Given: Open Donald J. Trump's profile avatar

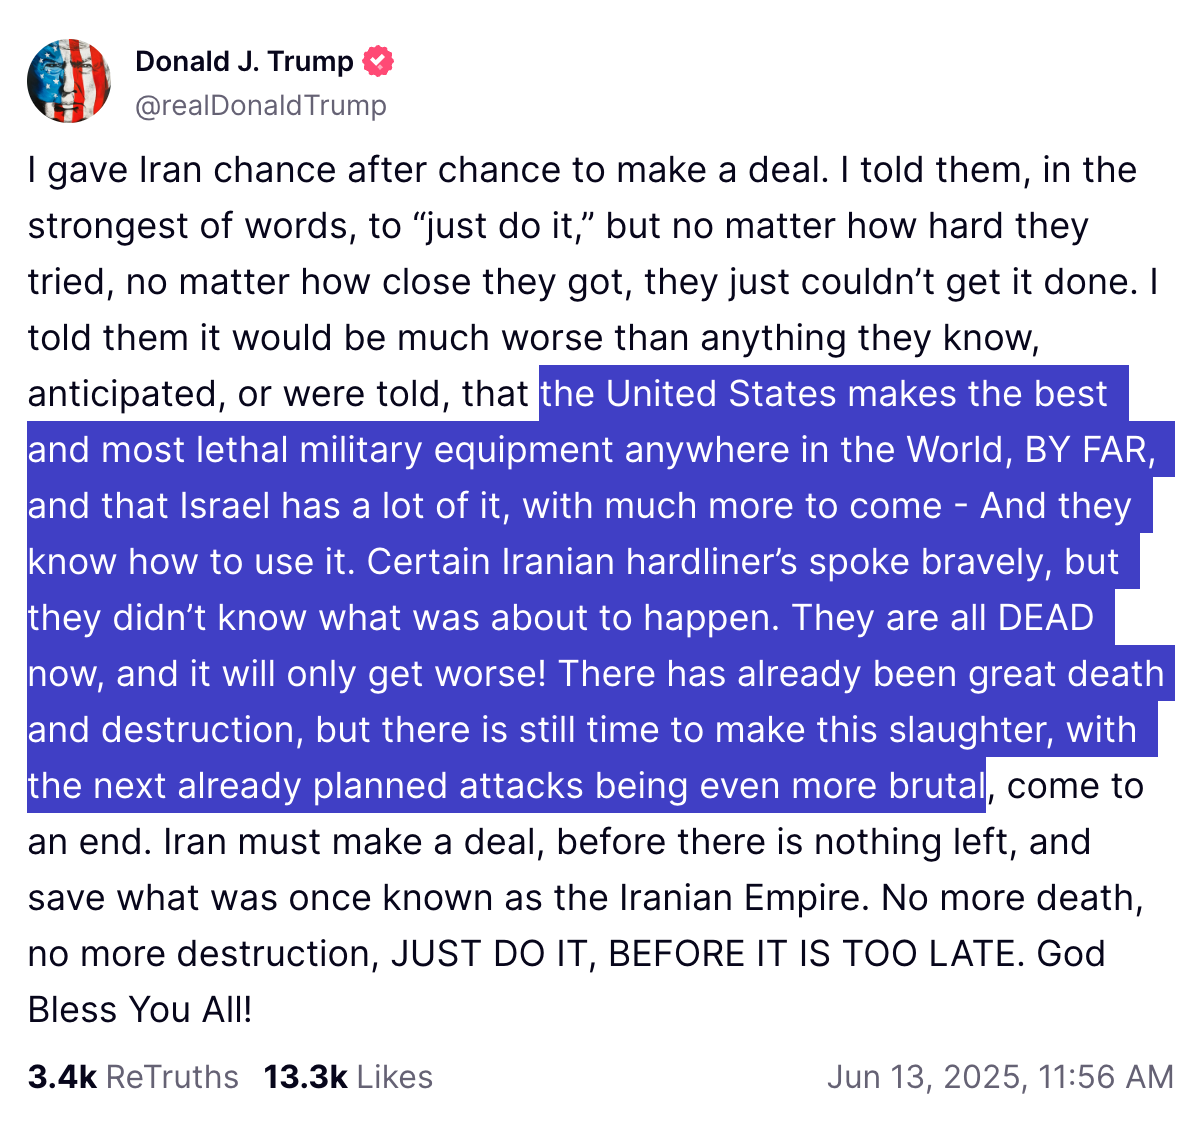Looking at the screenshot, I should (69, 81).
